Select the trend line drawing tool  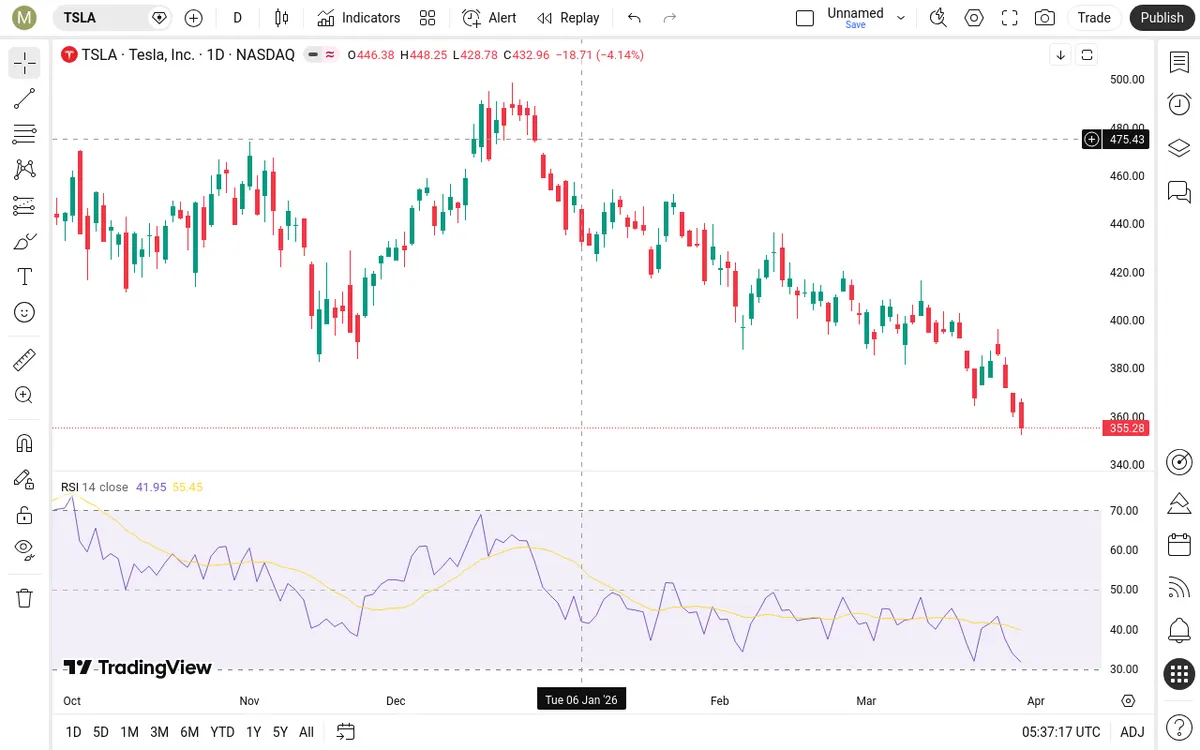tap(25, 99)
